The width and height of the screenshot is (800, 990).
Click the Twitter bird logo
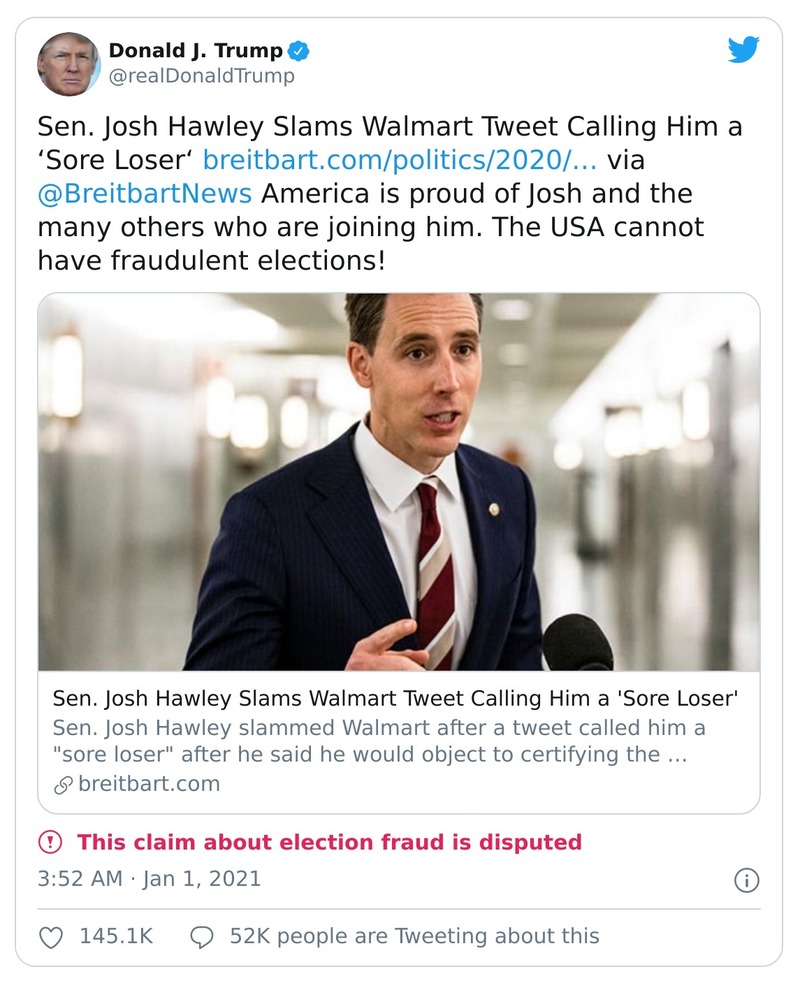(x=743, y=50)
